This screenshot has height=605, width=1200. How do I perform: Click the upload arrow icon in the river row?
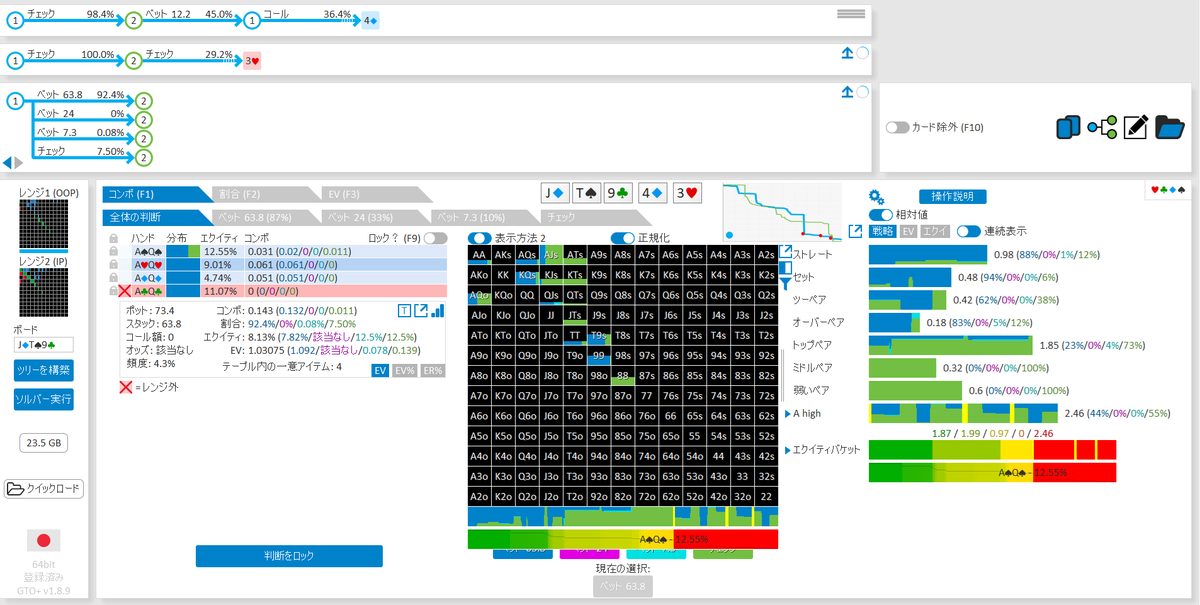(846, 92)
